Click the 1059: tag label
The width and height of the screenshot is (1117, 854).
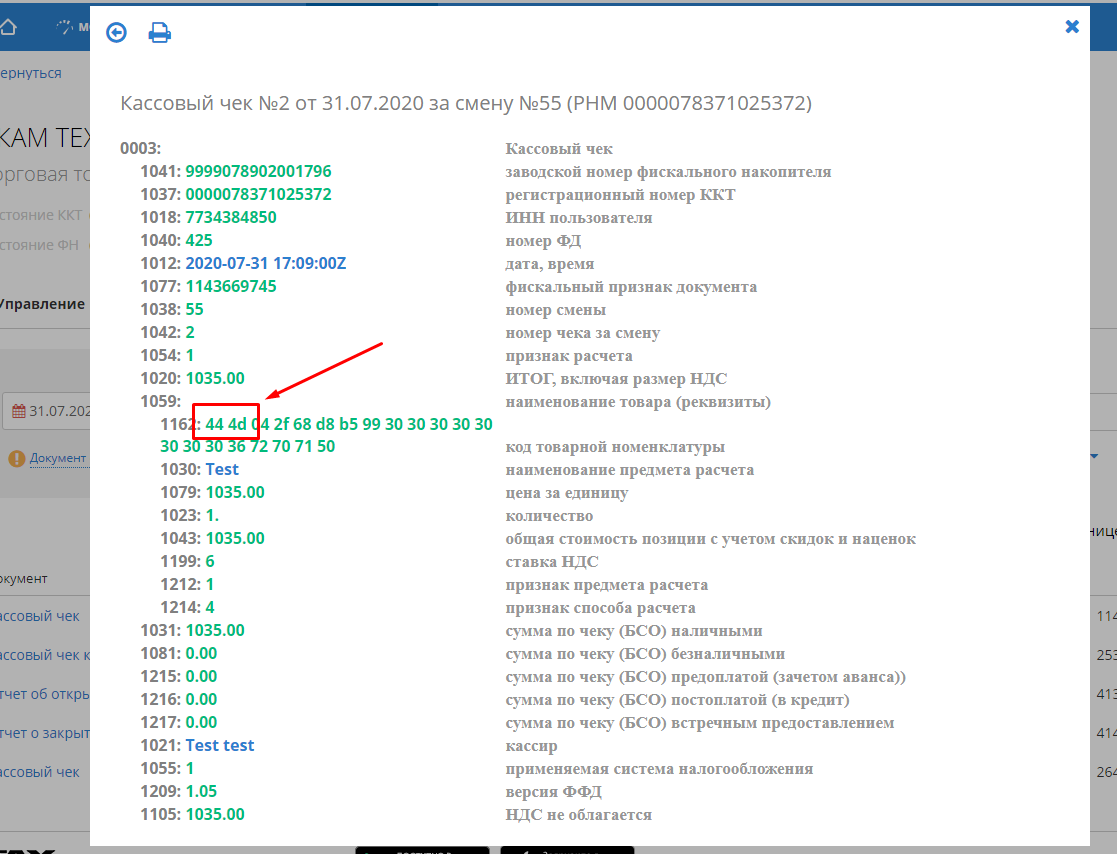pyautogui.click(x=160, y=401)
